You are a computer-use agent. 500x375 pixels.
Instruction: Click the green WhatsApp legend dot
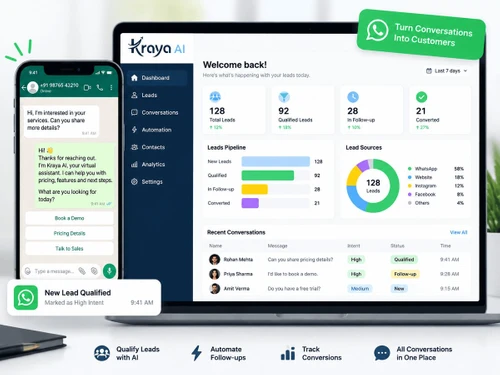pyautogui.click(x=410, y=169)
